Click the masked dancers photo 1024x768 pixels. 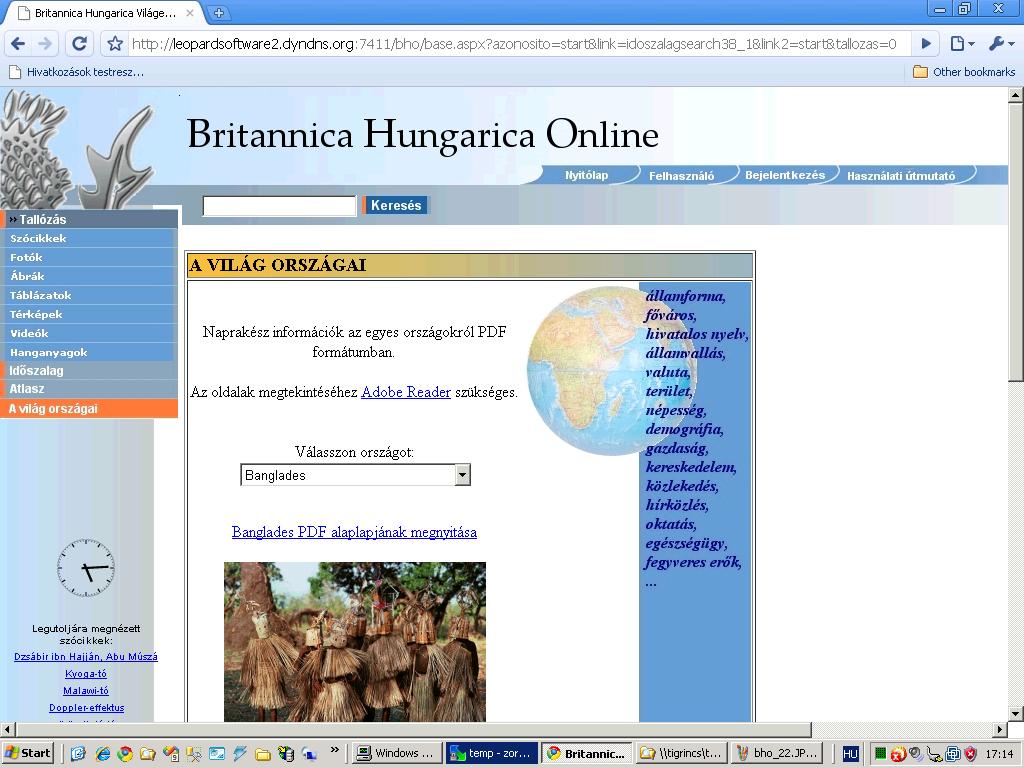tap(355, 641)
